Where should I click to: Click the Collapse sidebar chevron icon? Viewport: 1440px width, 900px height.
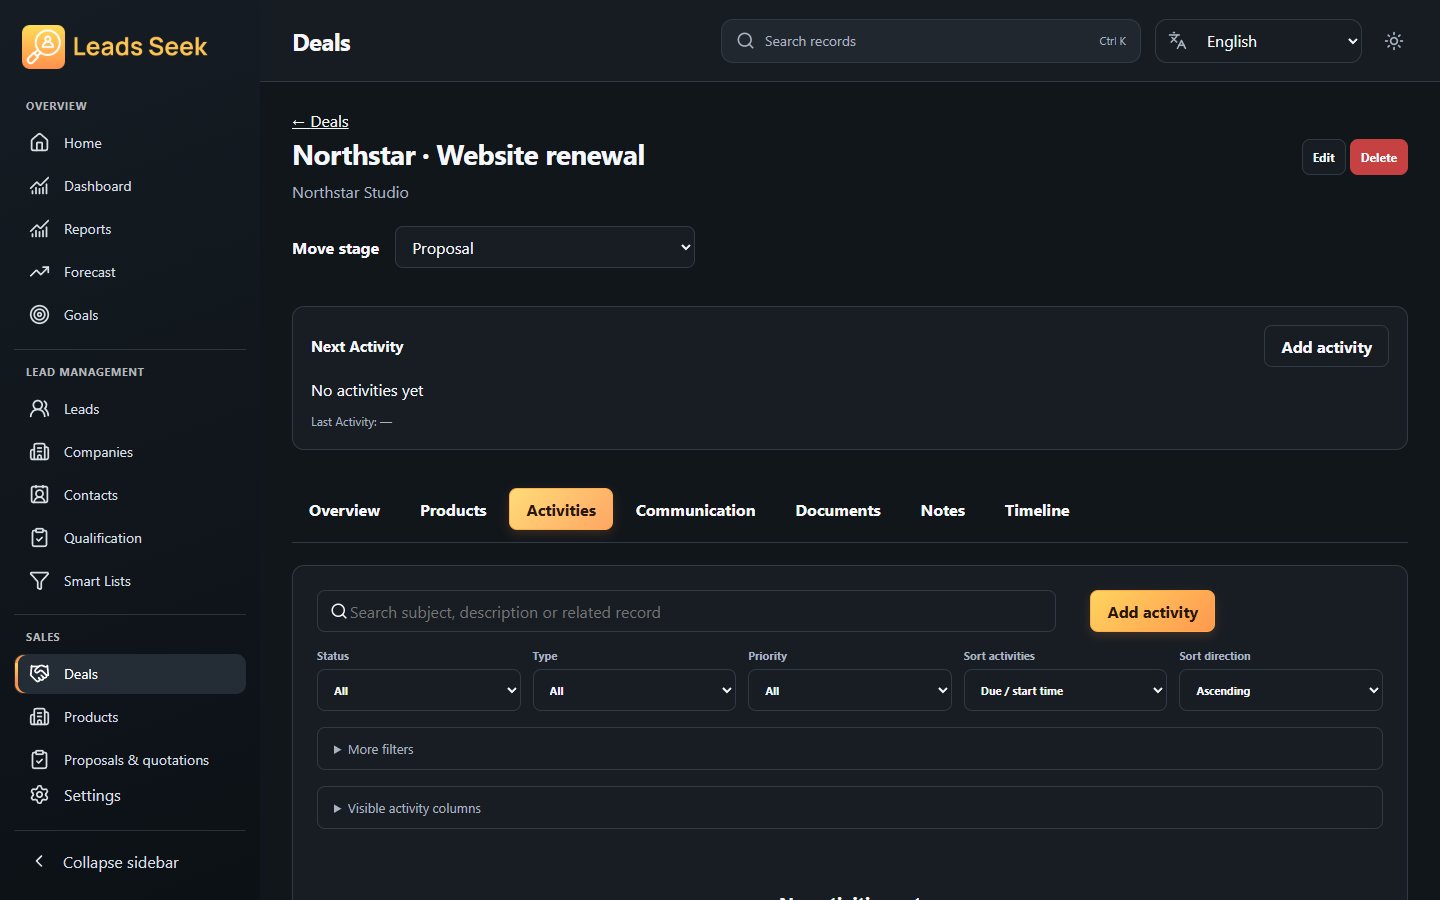coord(39,861)
